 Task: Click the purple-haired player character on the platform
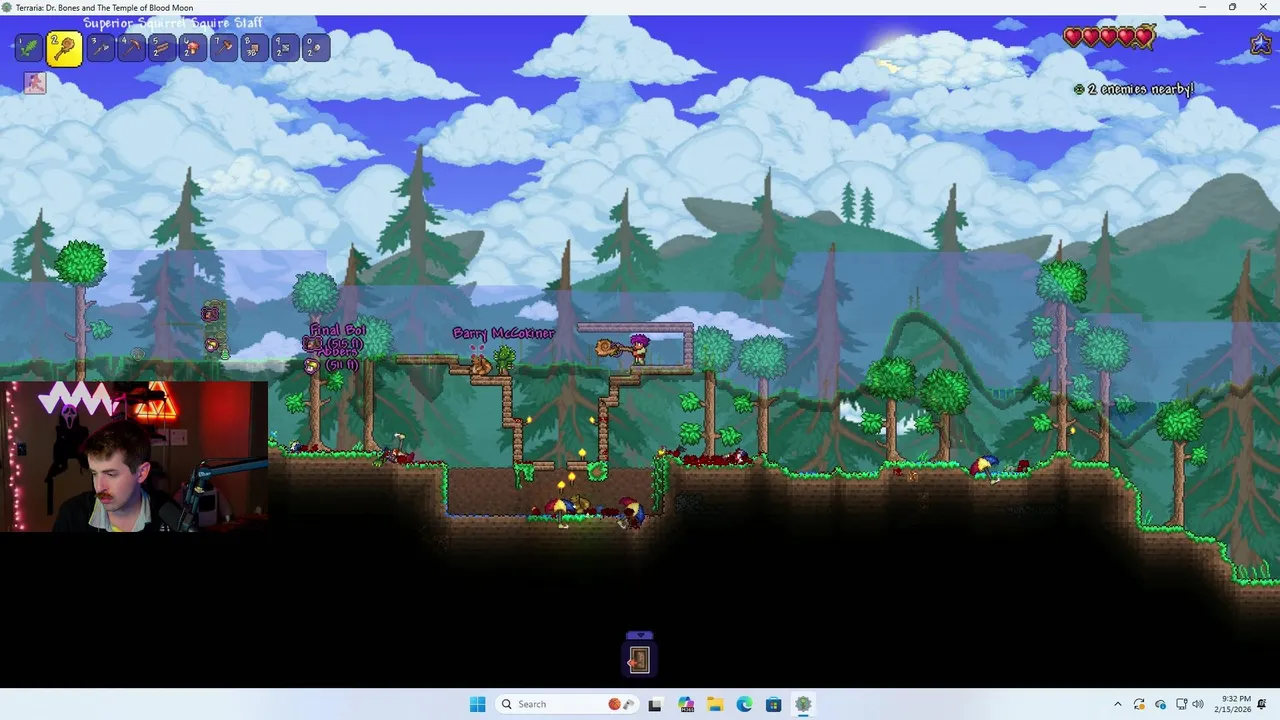point(638,349)
